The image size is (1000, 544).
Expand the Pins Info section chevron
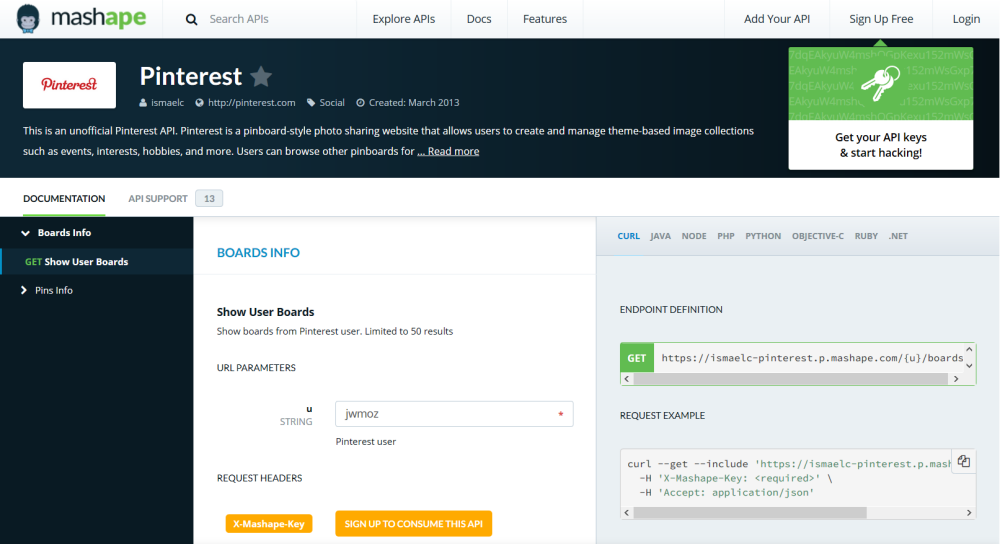24,290
